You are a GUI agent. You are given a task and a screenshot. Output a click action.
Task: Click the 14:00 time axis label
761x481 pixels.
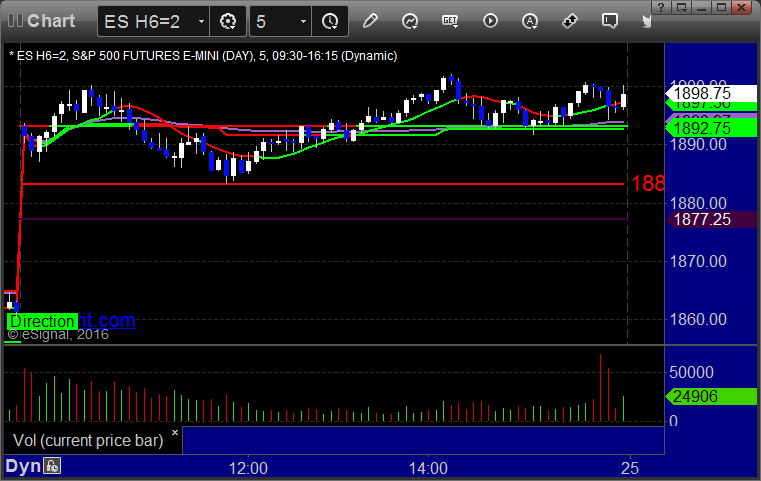coord(428,468)
